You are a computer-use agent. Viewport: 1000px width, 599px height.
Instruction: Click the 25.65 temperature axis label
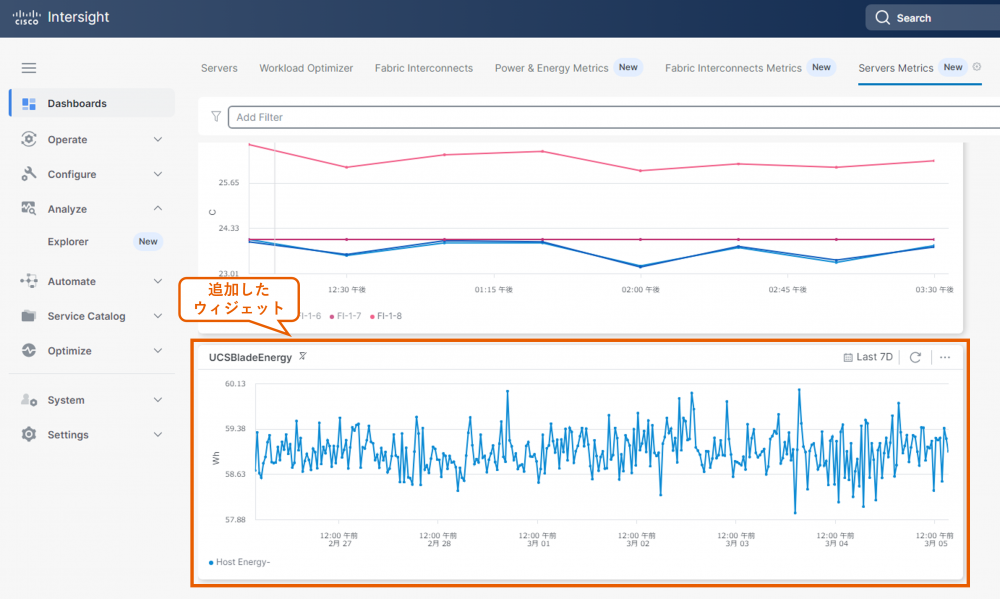pos(228,182)
